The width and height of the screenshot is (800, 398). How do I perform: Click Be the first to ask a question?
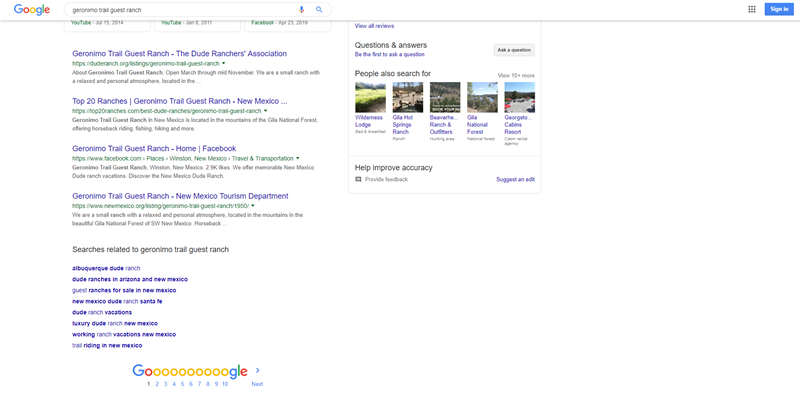(390, 54)
